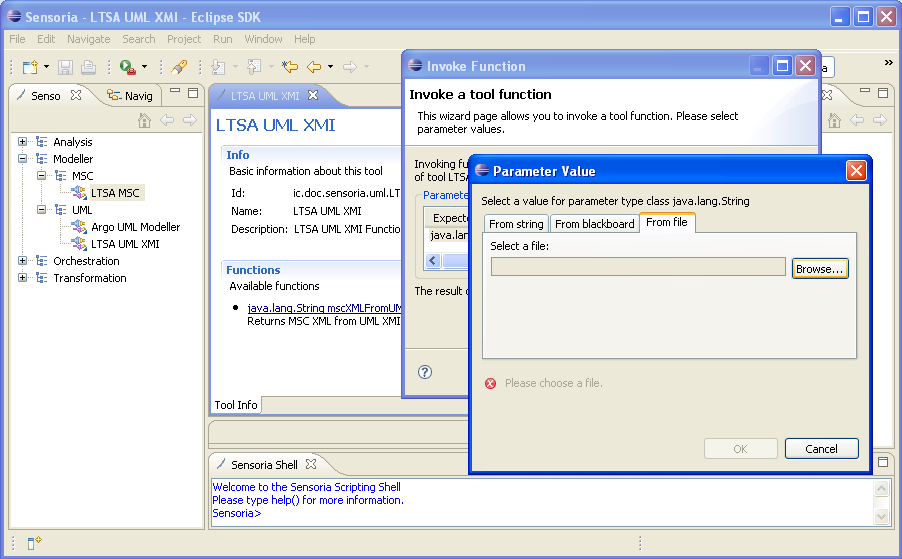
Task: Select Argo UML Modeller tree item
Action: [x=136, y=227]
